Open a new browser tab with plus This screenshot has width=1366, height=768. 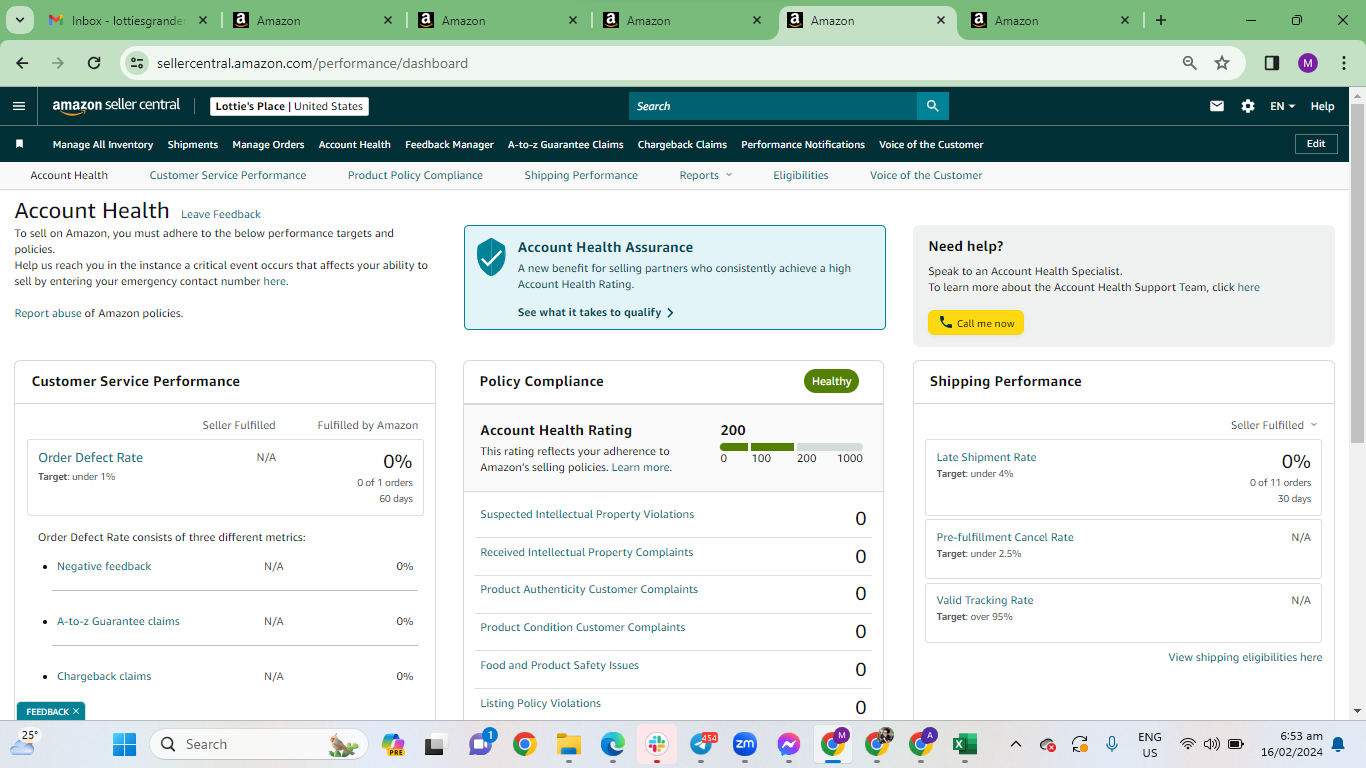(1160, 20)
